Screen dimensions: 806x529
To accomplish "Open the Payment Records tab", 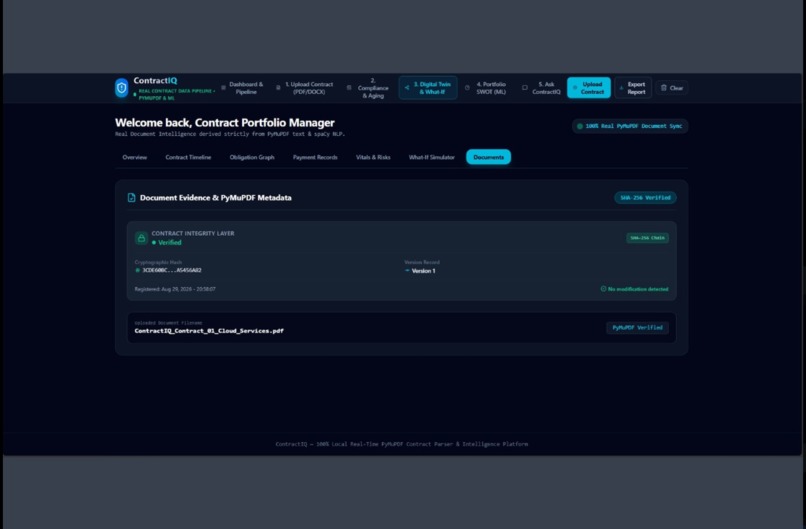I will [x=315, y=157].
